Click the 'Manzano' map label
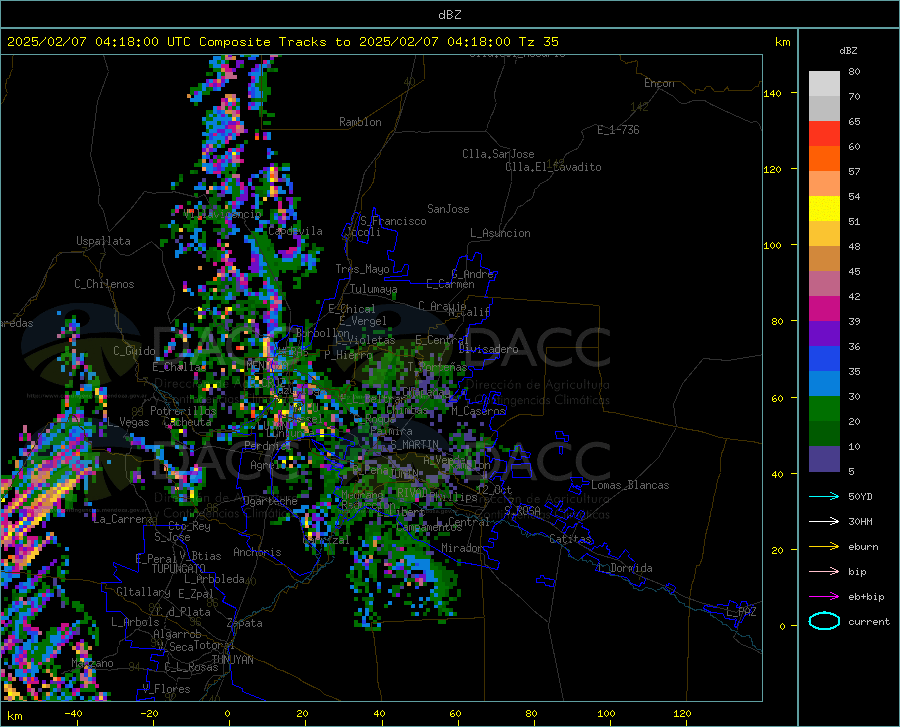This screenshot has width=900, height=727. 92,663
